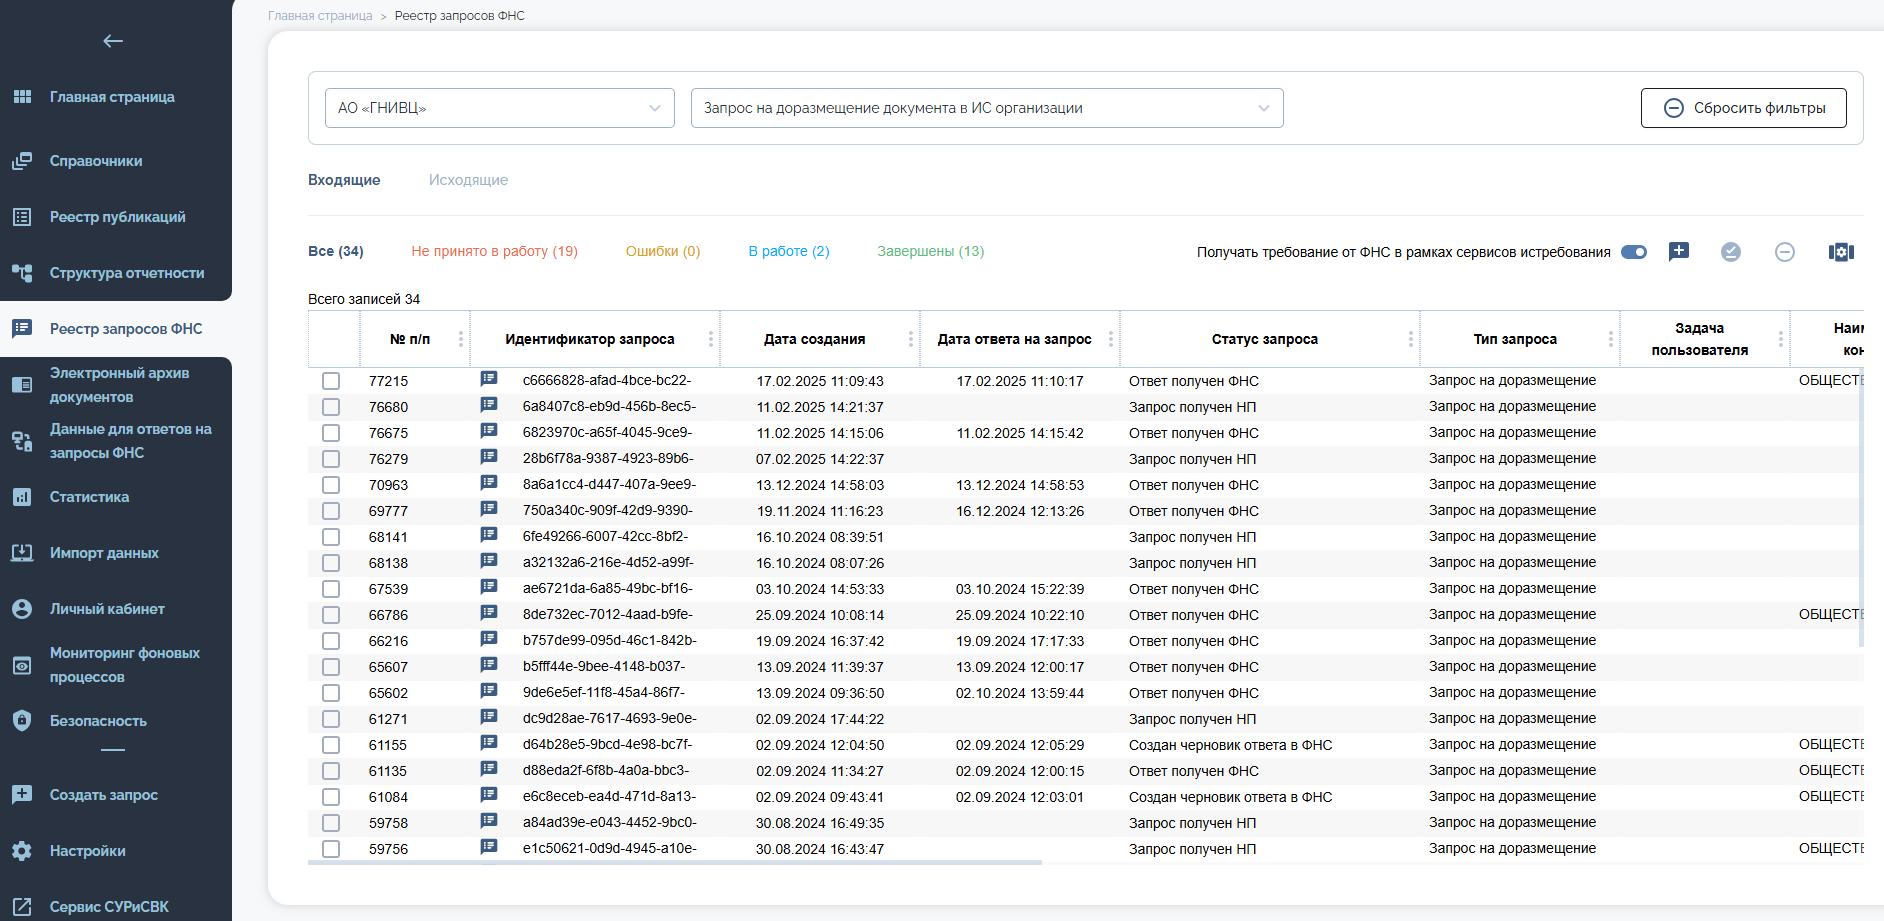
Task: Click the table column settings icon
Action: pos(1841,252)
